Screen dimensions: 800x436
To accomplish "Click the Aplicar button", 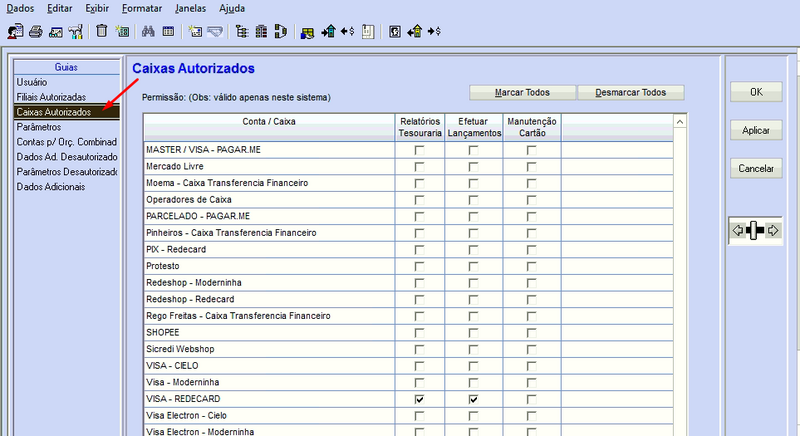I will pyautogui.click(x=756, y=130).
